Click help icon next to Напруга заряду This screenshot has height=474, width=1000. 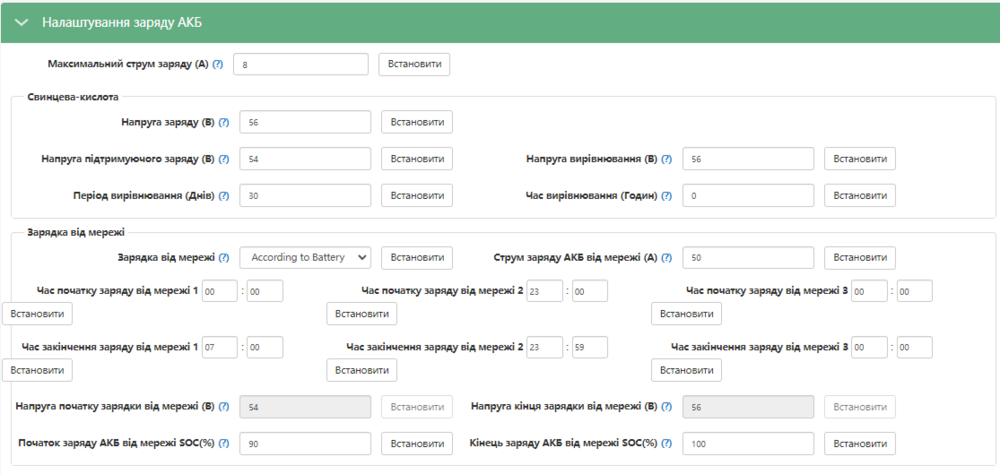[224, 122]
